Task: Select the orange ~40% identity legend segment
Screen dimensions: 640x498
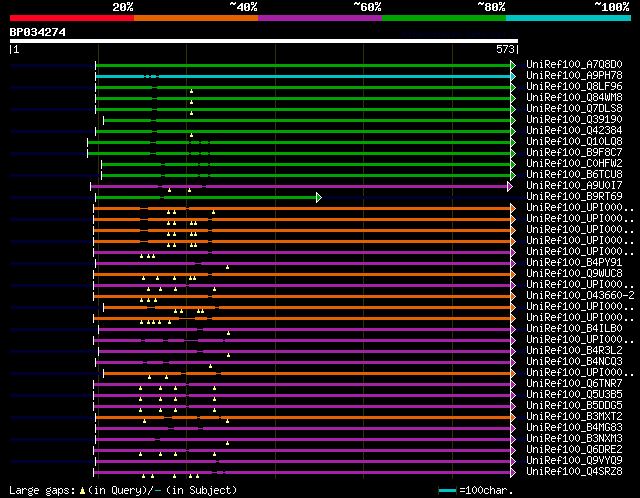Action: click(x=196, y=18)
